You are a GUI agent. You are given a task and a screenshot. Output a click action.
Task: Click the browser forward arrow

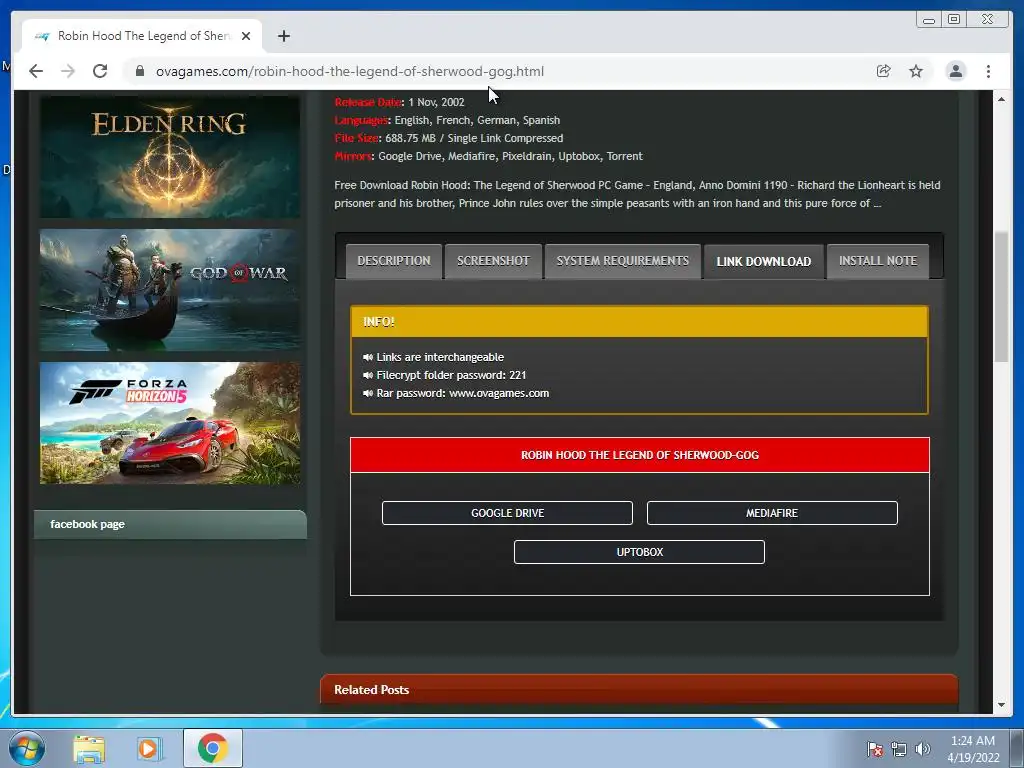pos(68,71)
